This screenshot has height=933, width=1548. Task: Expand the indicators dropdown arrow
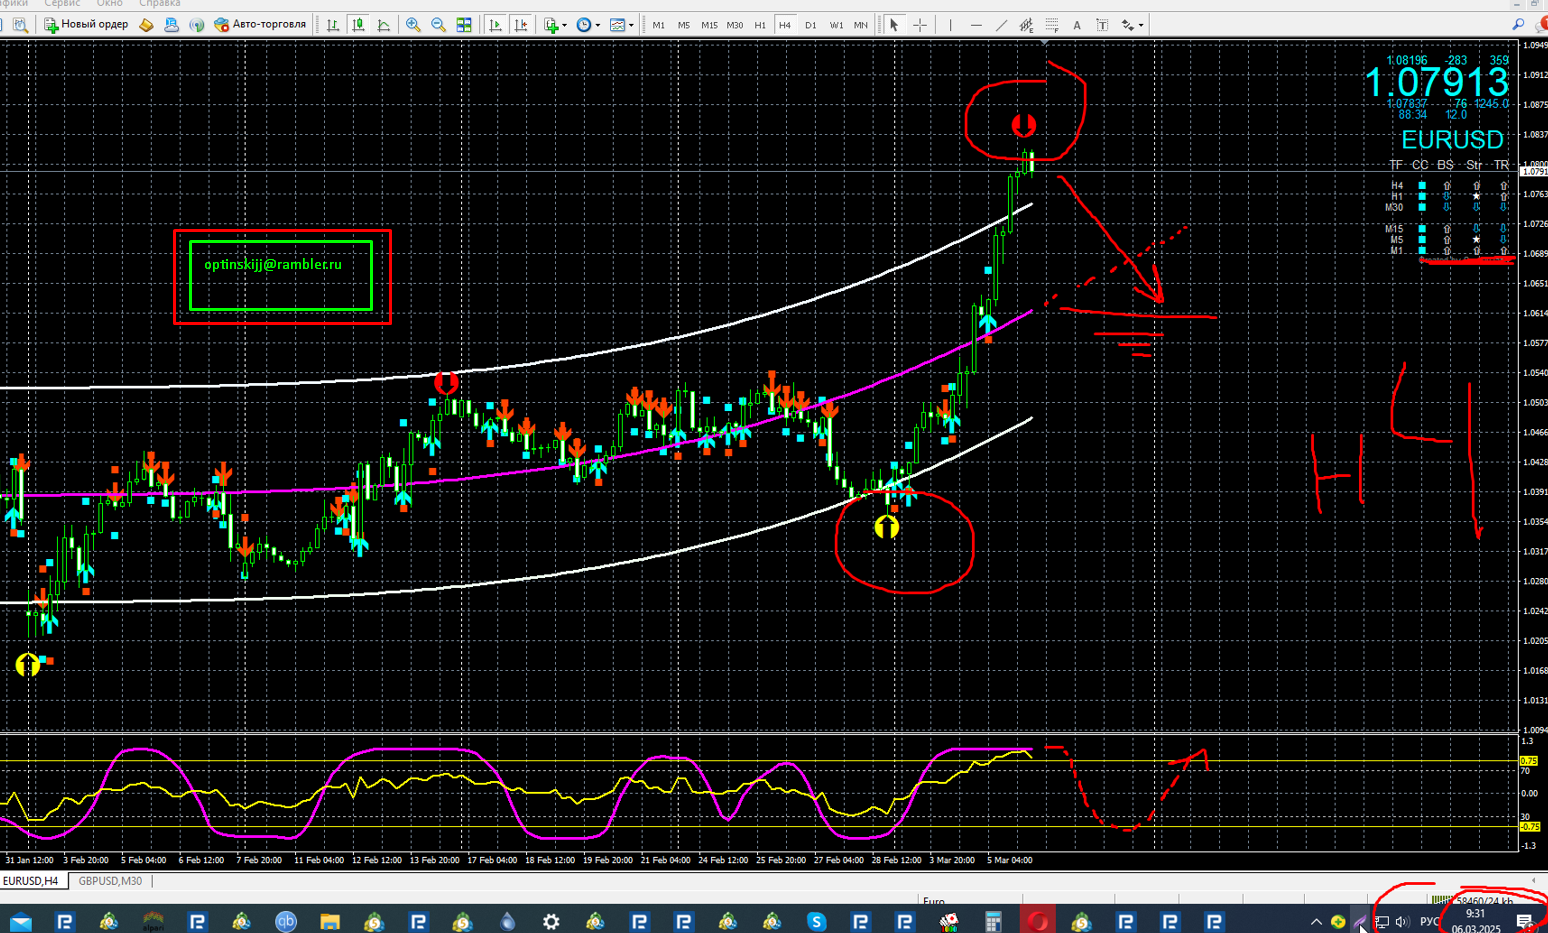[564, 26]
